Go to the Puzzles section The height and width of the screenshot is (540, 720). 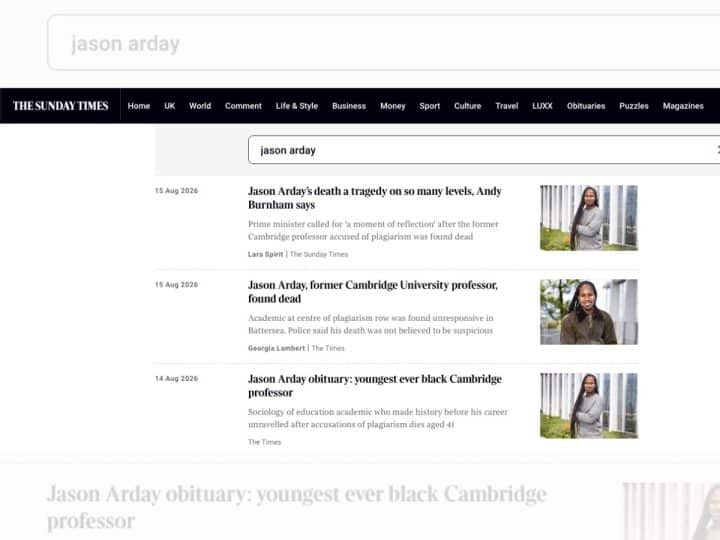coord(634,106)
